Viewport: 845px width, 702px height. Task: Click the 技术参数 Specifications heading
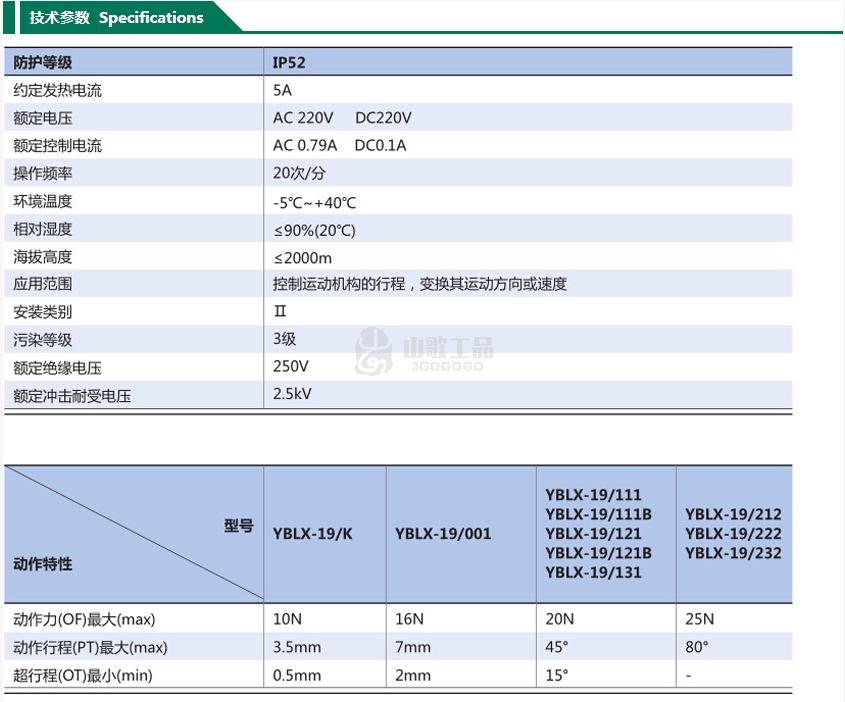(116, 18)
